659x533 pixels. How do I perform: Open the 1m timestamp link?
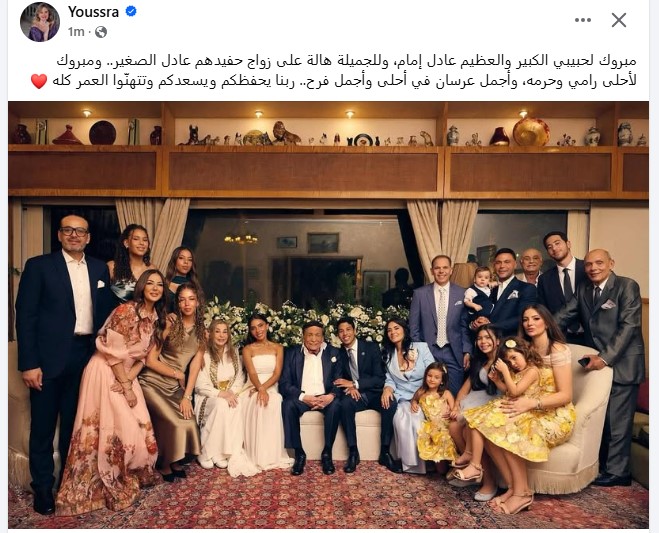[x=76, y=32]
